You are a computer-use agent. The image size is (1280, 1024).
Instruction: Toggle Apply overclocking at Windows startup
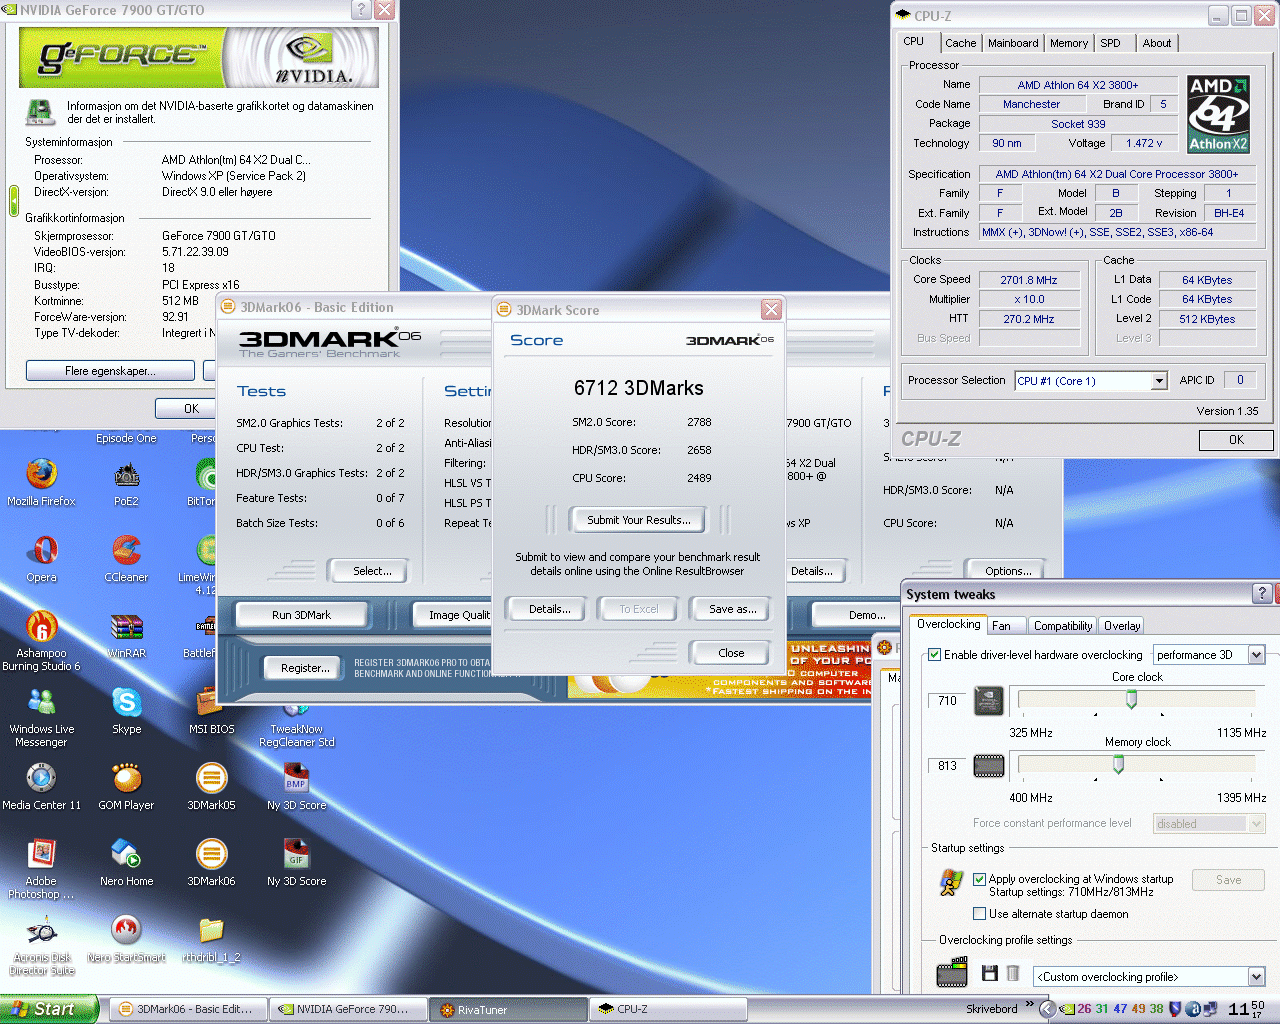point(980,880)
